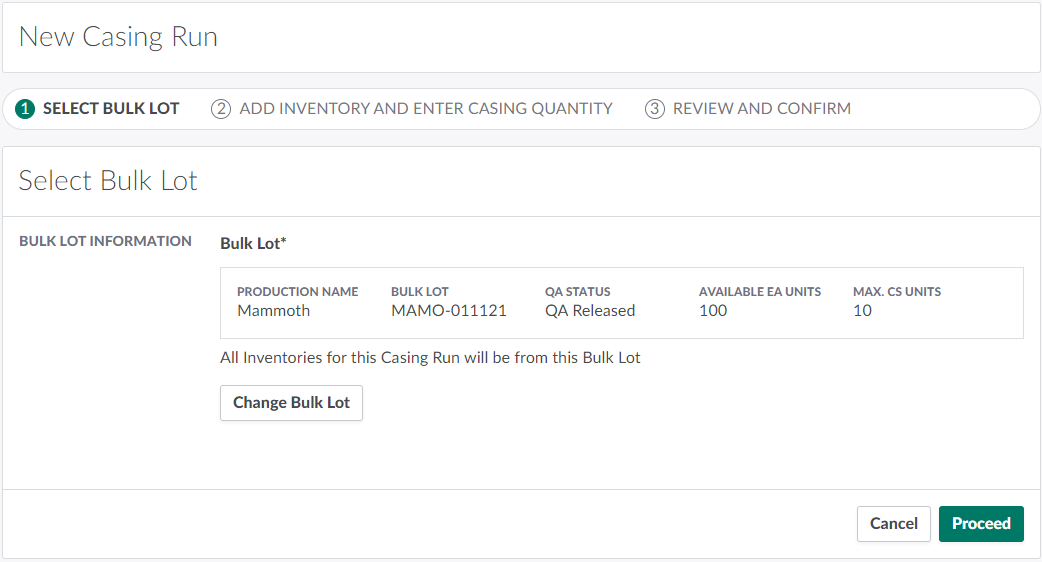The width and height of the screenshot is (1042, 562).
Task: Click the All Inventories note text
Action: click(430, 357)
